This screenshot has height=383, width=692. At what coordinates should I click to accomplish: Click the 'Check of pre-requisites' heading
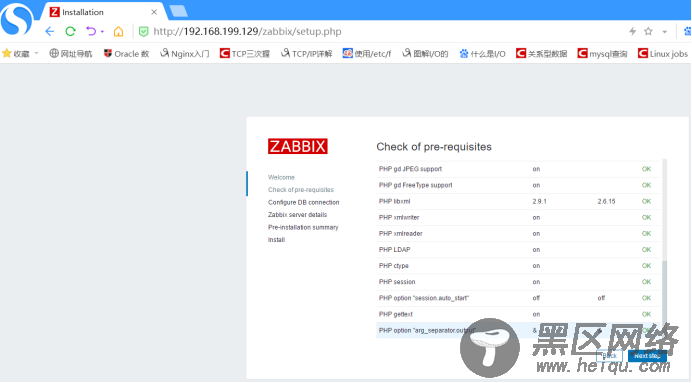tap(434, 146)
